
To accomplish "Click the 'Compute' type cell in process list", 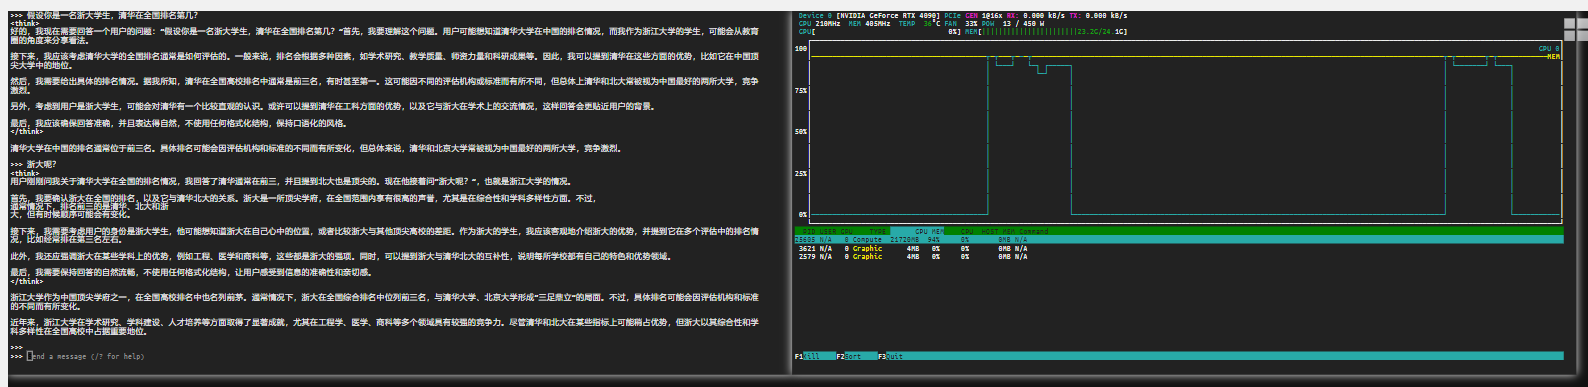I will pos(867,240).
